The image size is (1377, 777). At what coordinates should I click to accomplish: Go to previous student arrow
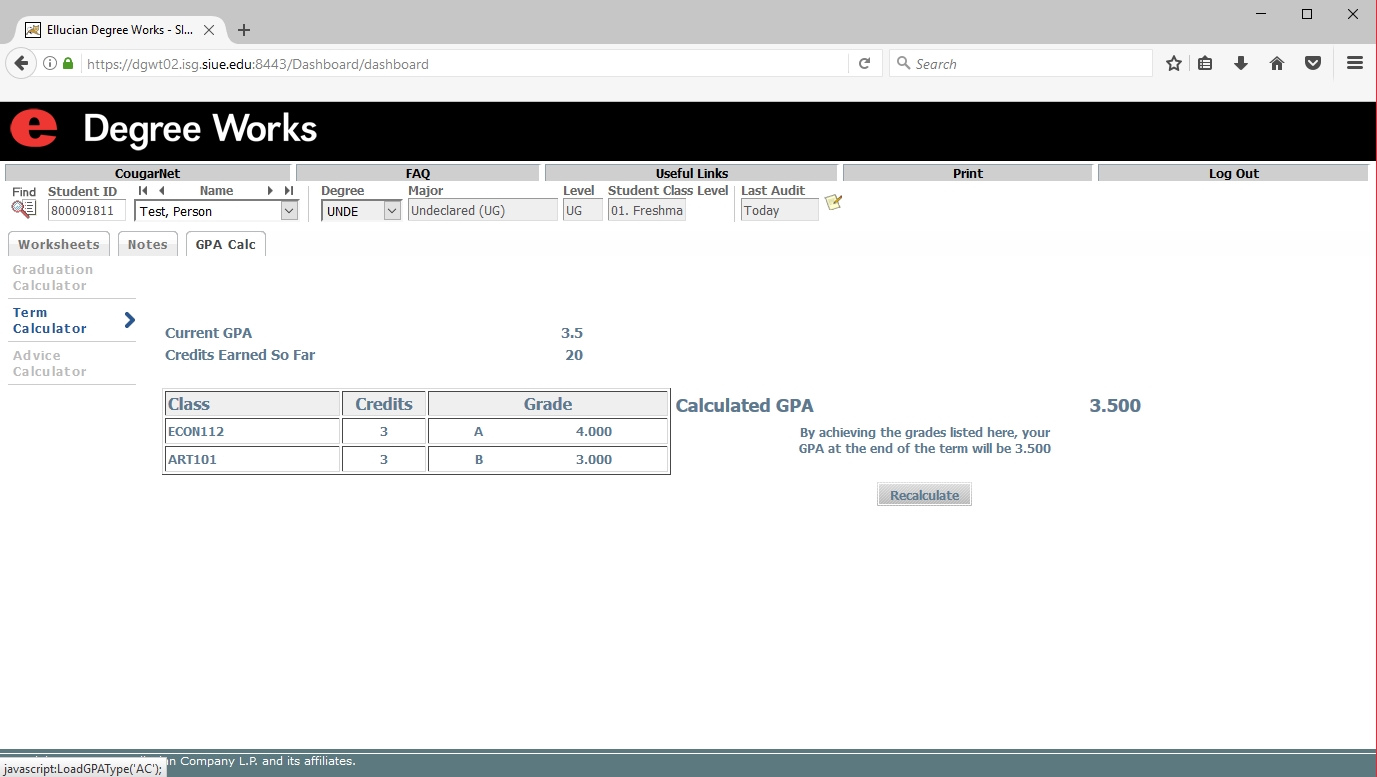(x=161, y=191)
